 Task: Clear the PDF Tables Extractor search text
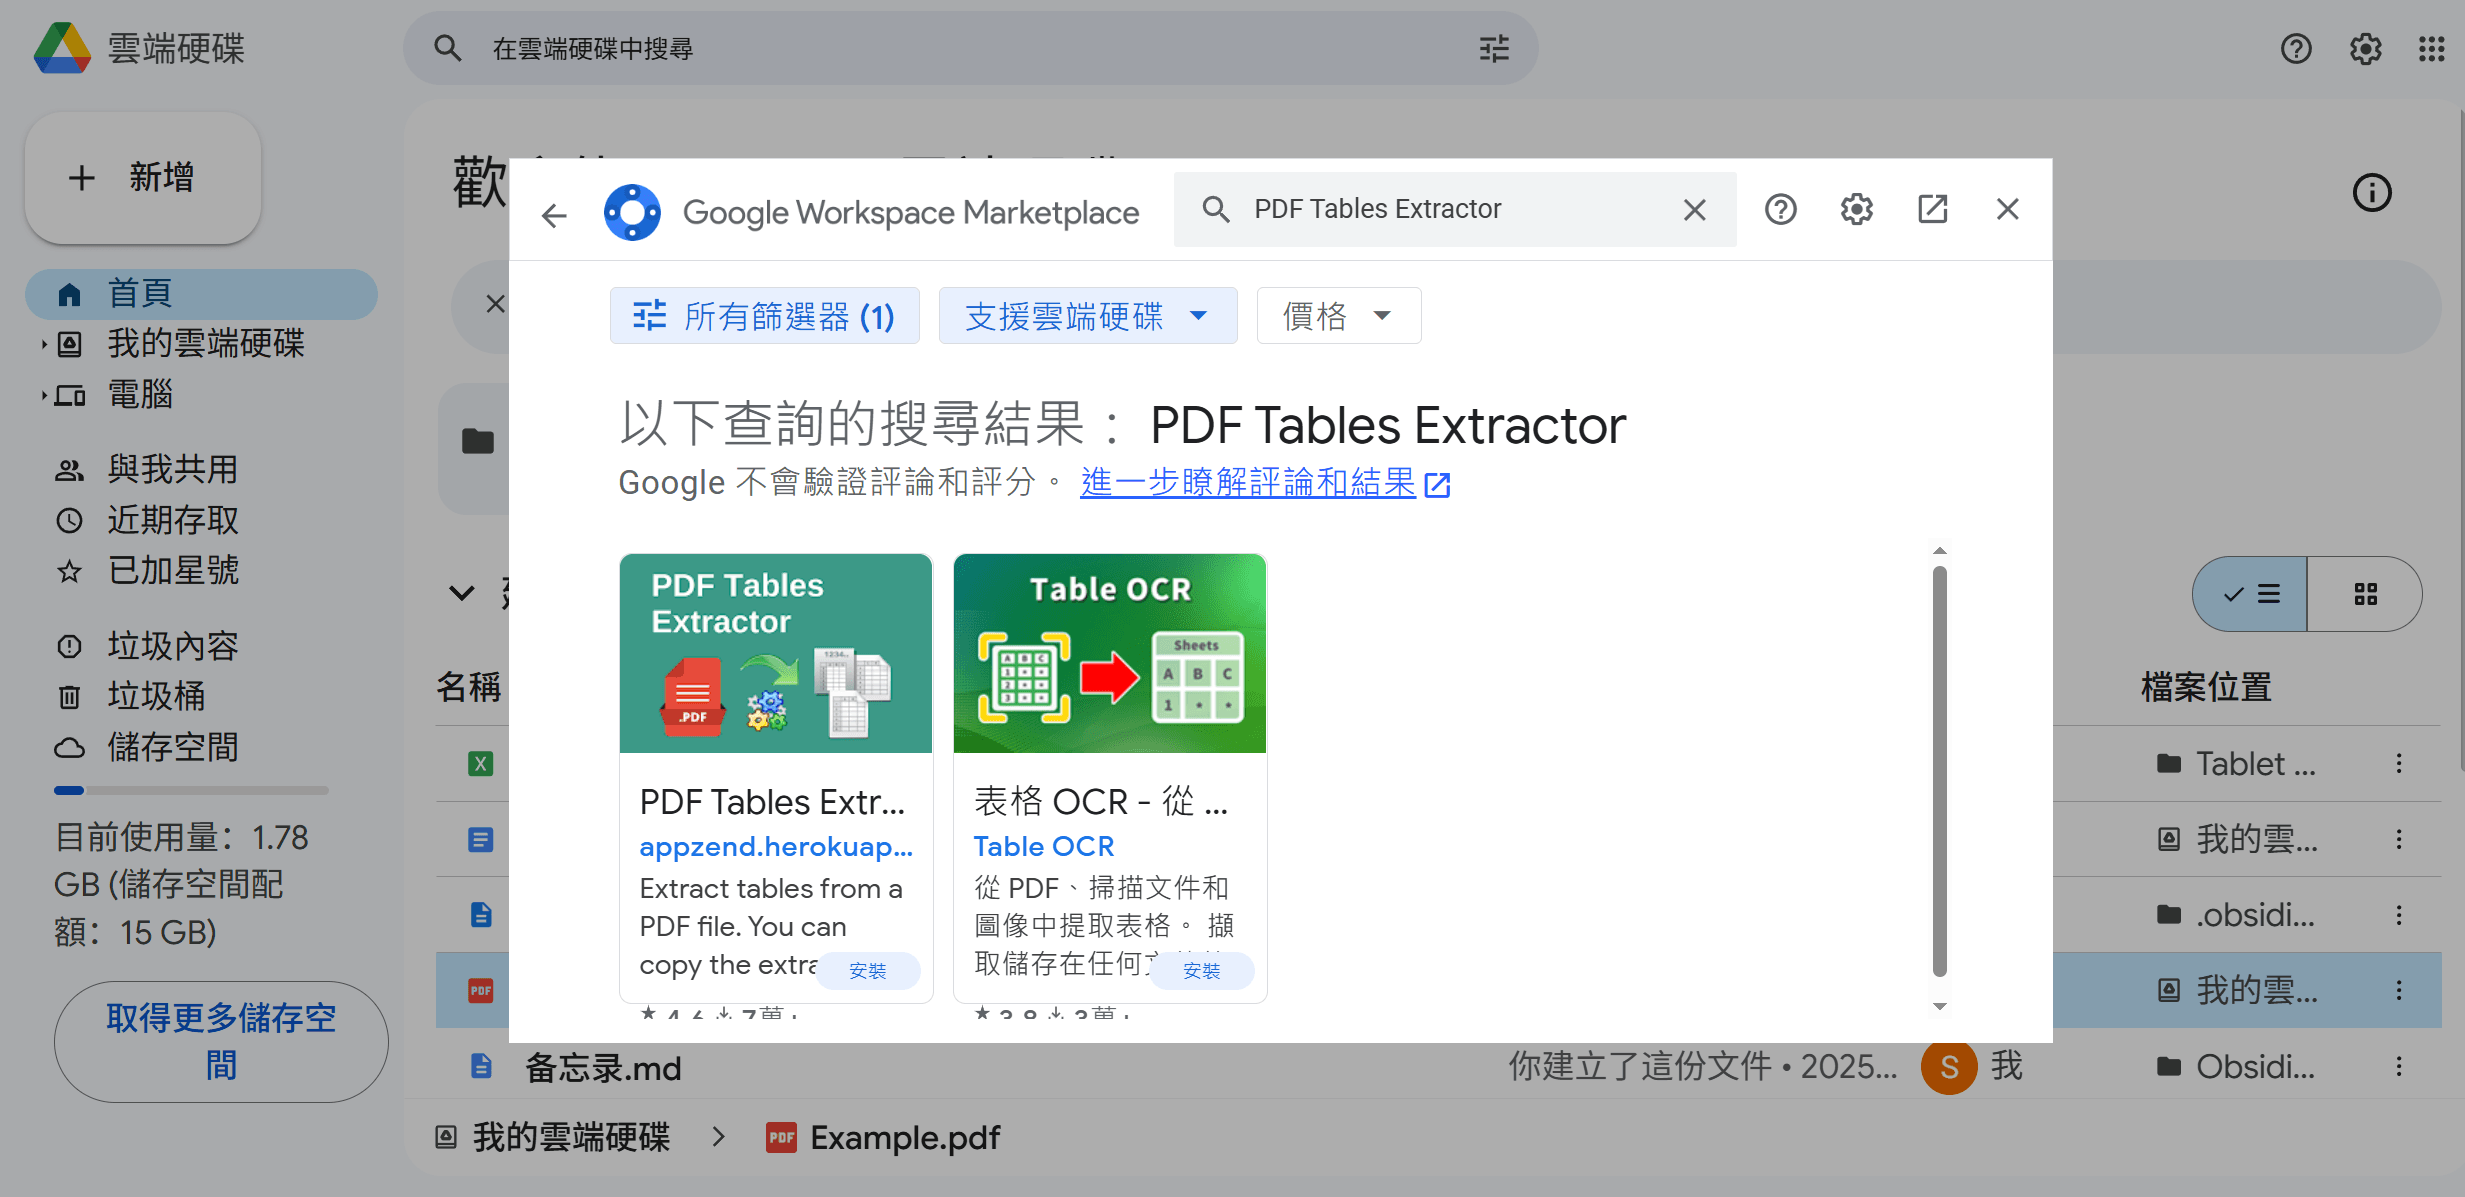(x=1694, y=210)
